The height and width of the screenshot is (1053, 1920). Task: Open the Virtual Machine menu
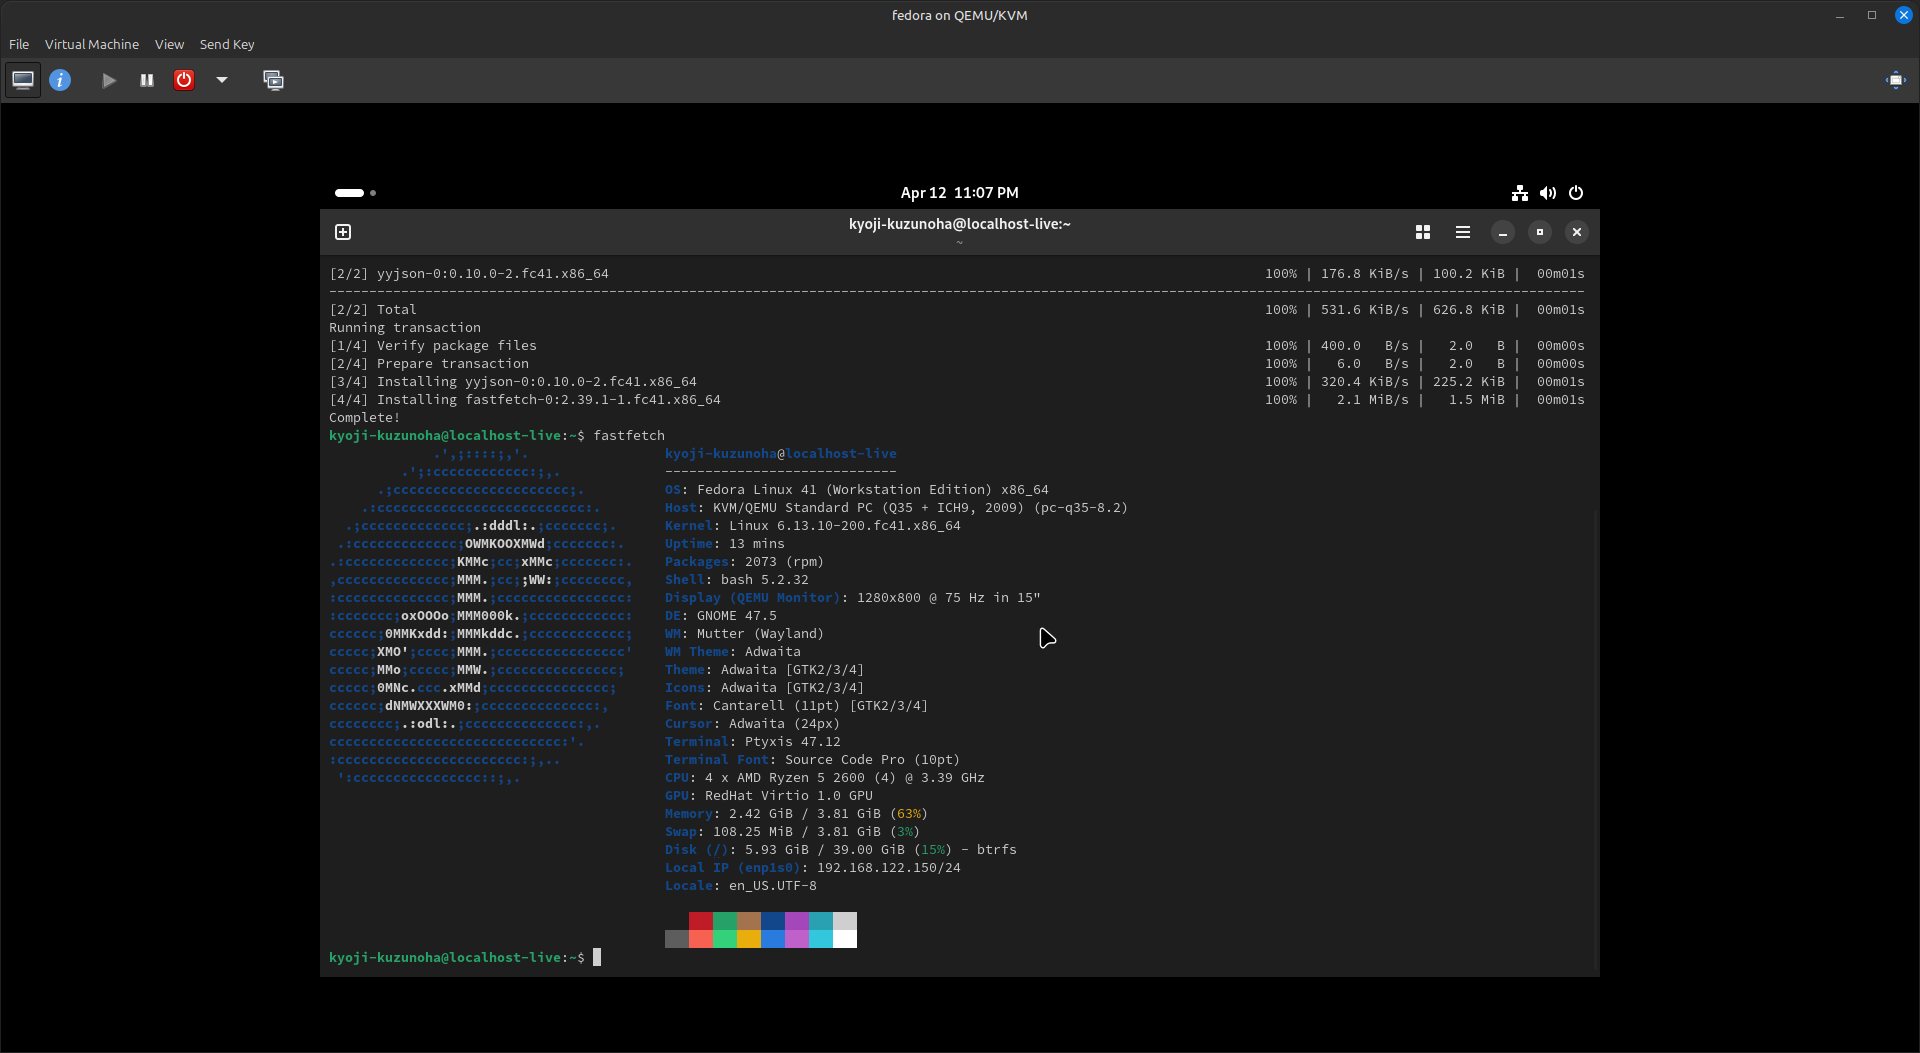[92, 44]
